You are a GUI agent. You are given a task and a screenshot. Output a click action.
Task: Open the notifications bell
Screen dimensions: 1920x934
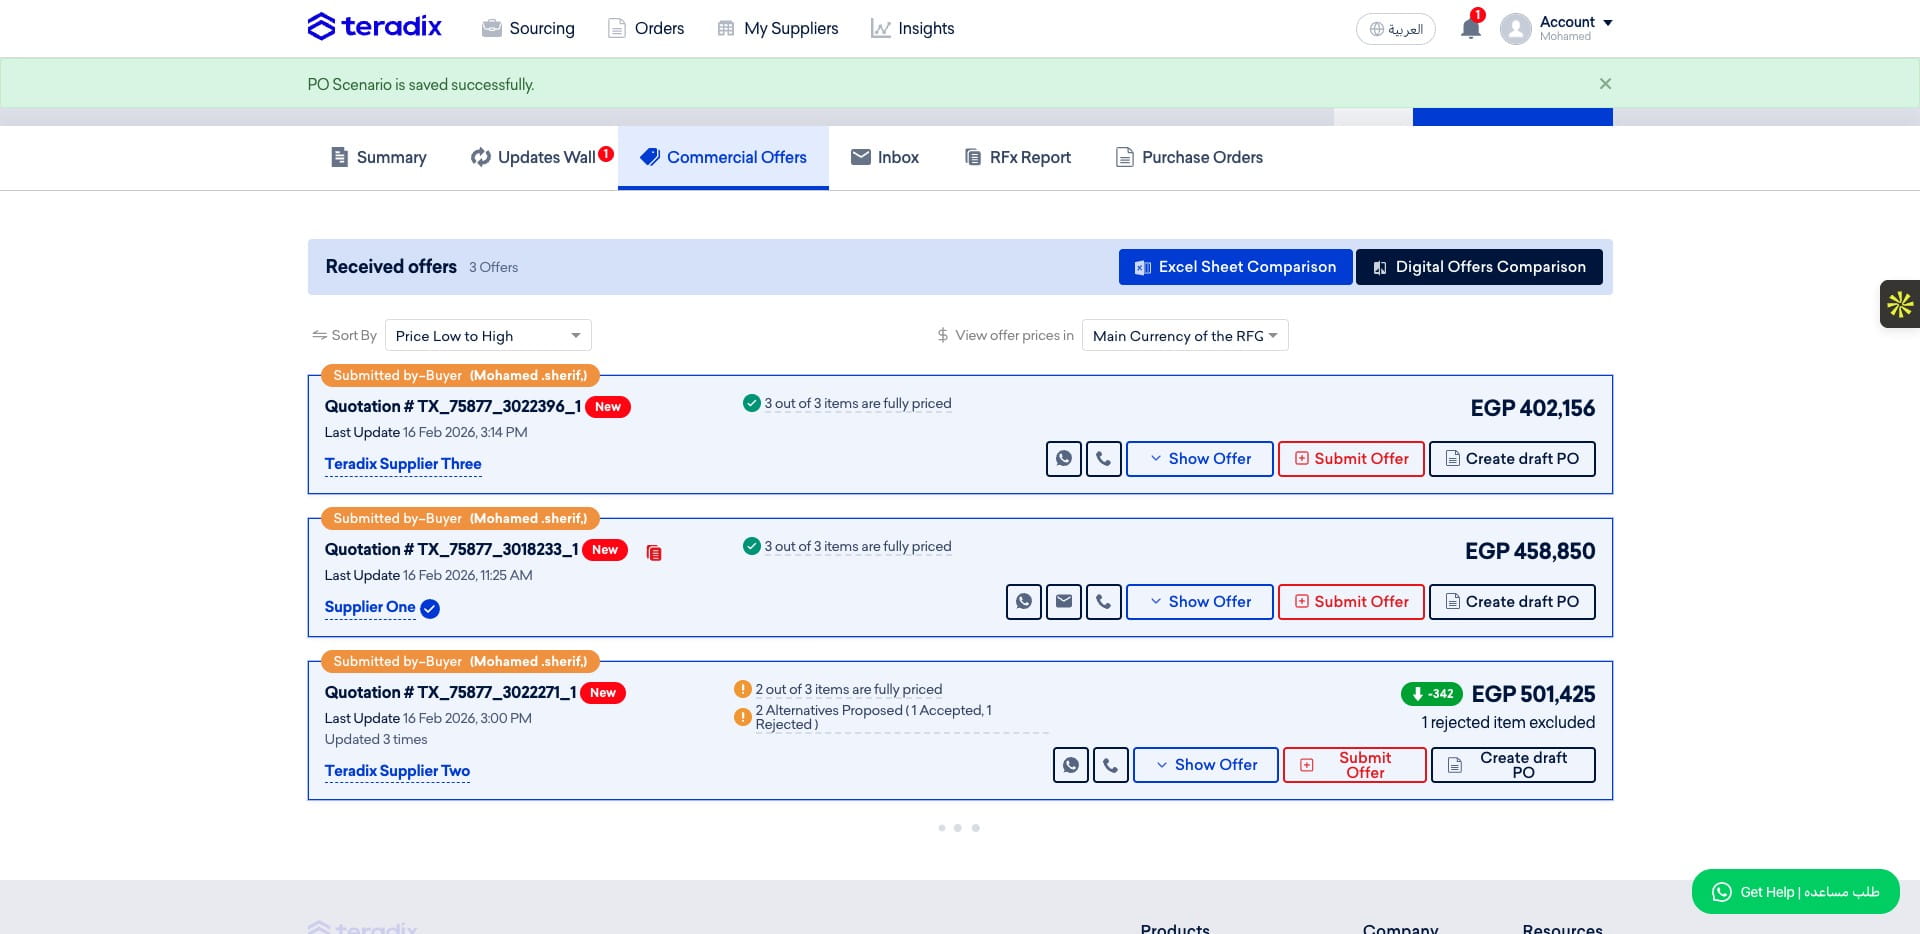1470,28
